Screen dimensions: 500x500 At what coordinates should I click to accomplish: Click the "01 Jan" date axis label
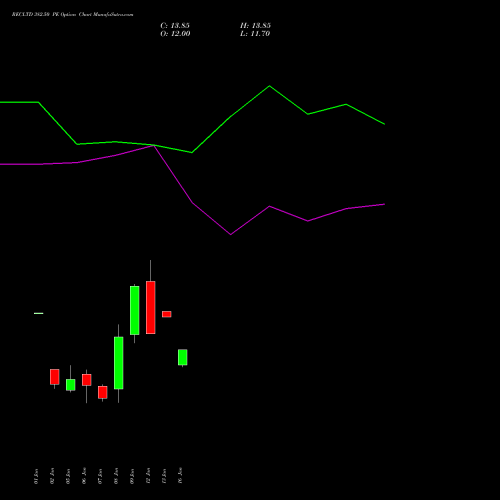[x=36, y=476]
